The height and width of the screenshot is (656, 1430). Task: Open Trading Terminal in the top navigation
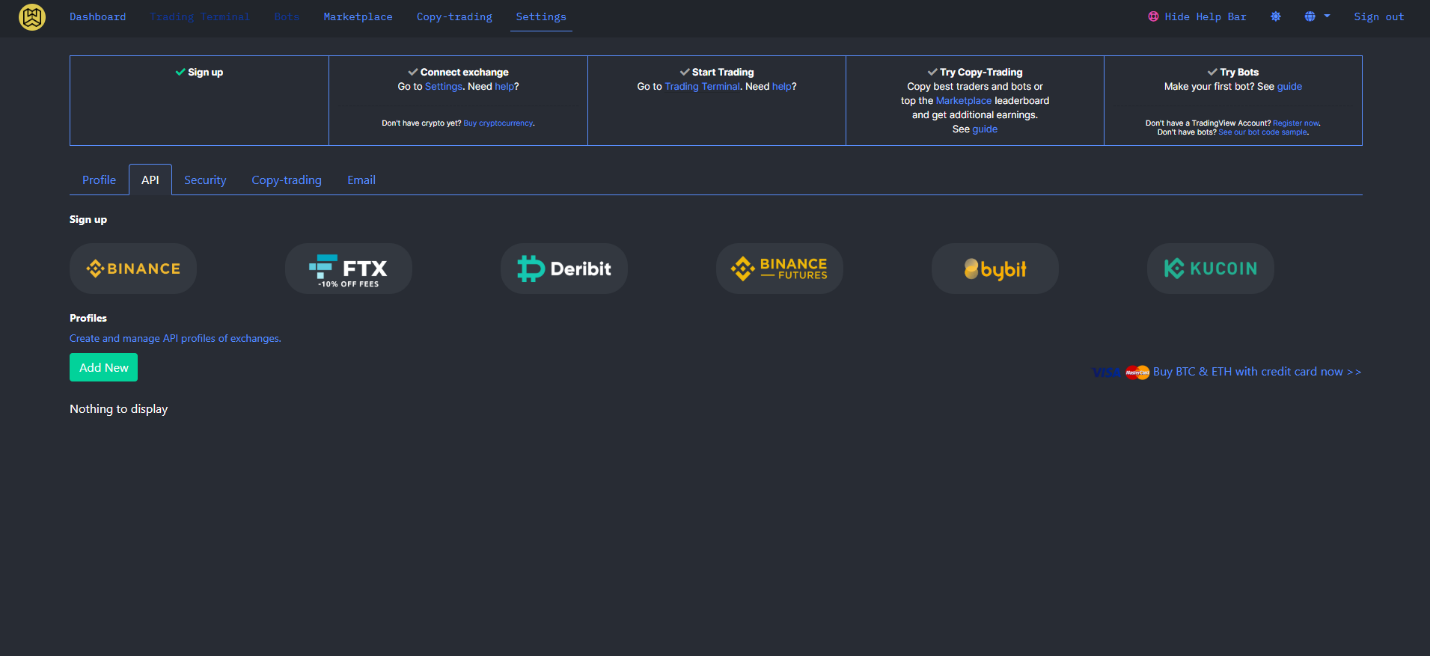pos(200,17)
